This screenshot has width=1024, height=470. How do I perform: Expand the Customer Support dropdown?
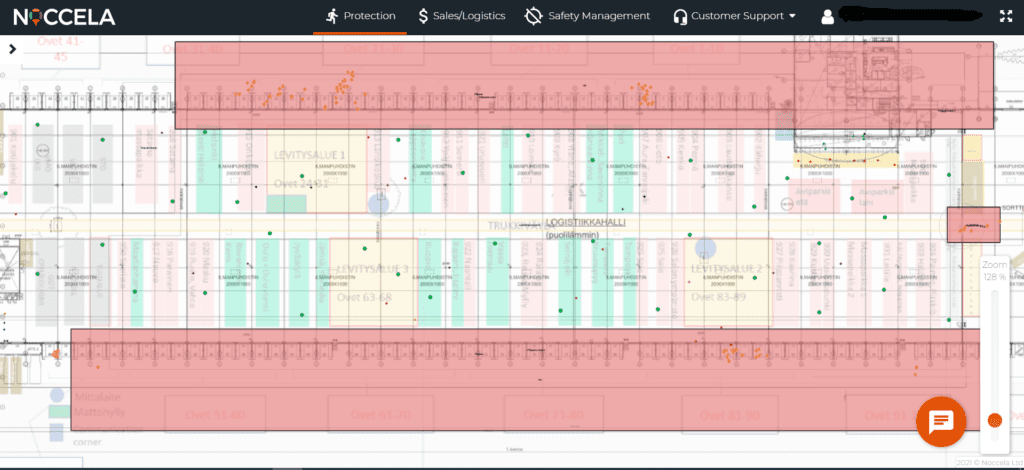click(x=735, y=16)
